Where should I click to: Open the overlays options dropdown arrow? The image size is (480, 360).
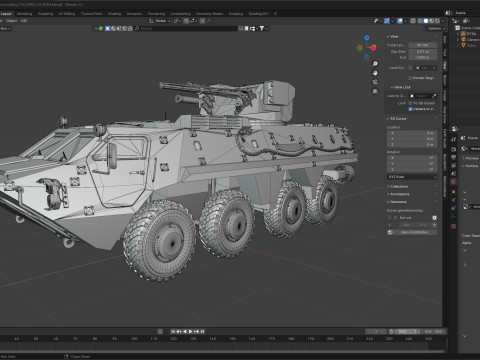tap(405, 21)
